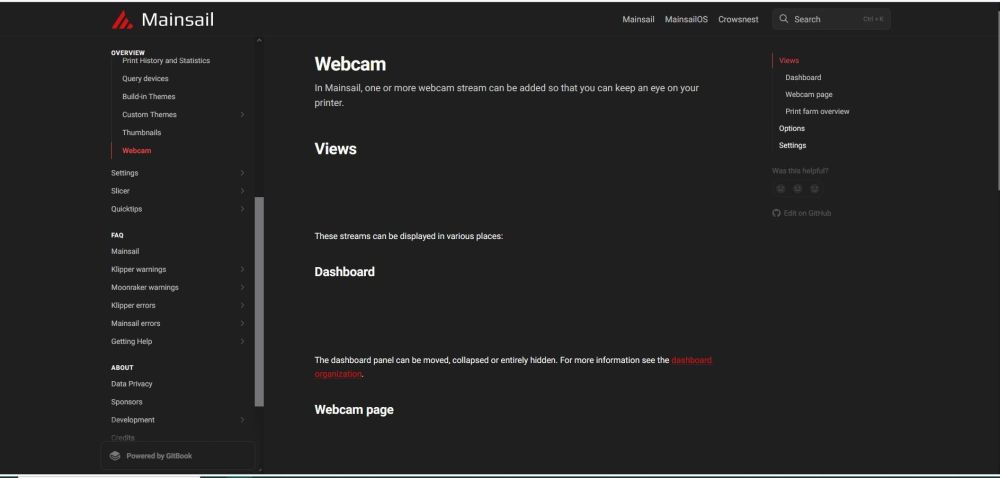
Task: Click the Webcam page subsection heading
Action: [354, 410]
